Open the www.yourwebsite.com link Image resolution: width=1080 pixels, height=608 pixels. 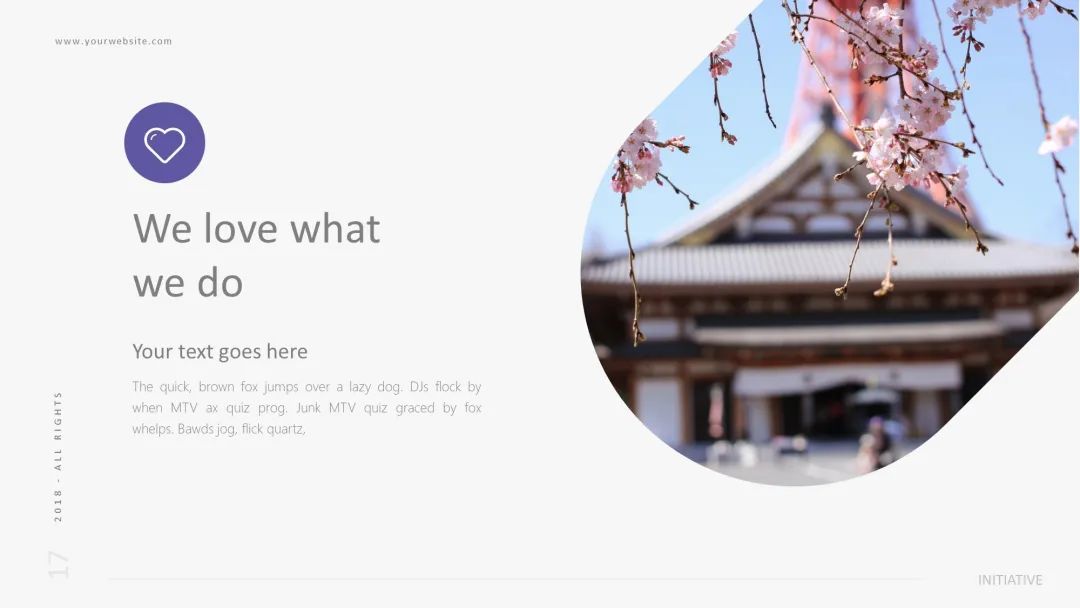(x=114, y=41)
